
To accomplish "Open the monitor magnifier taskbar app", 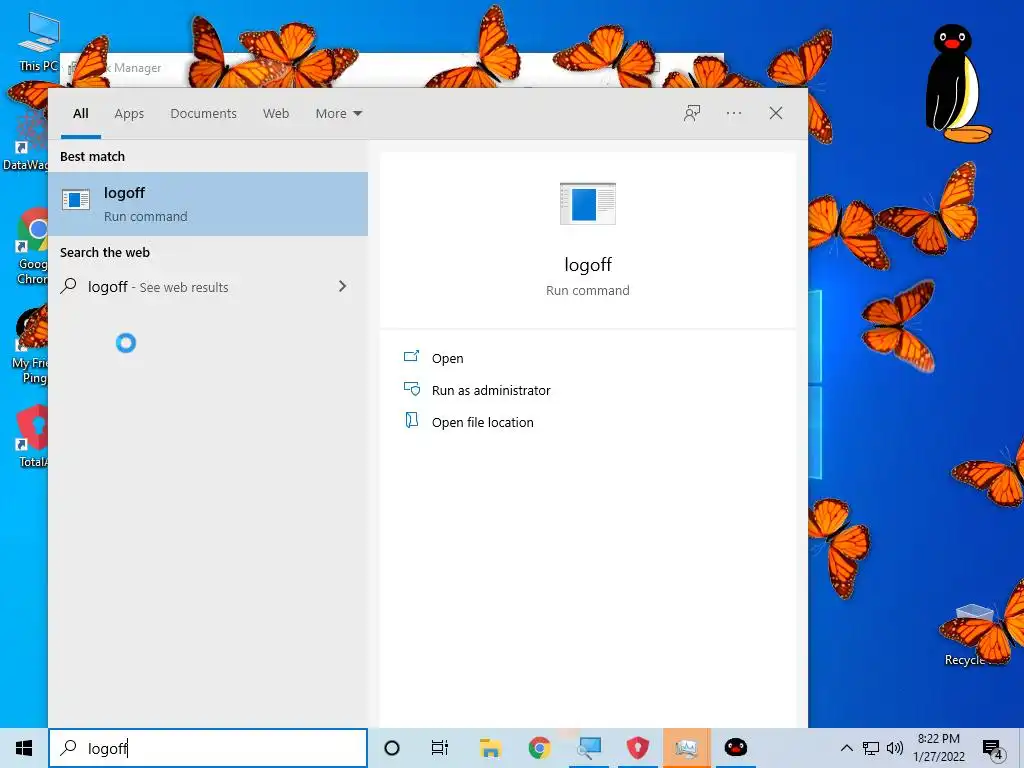I will coord(588,748).
